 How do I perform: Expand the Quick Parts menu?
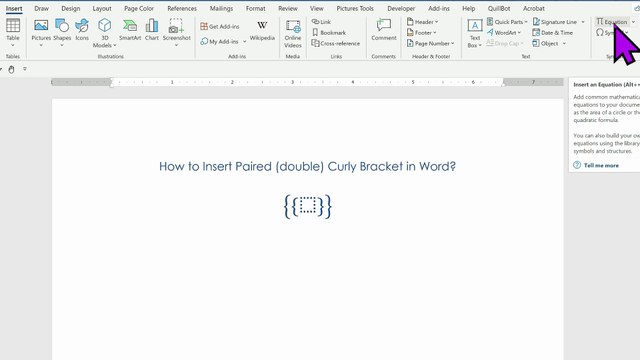pyautogui.click(x=507, y=22)
